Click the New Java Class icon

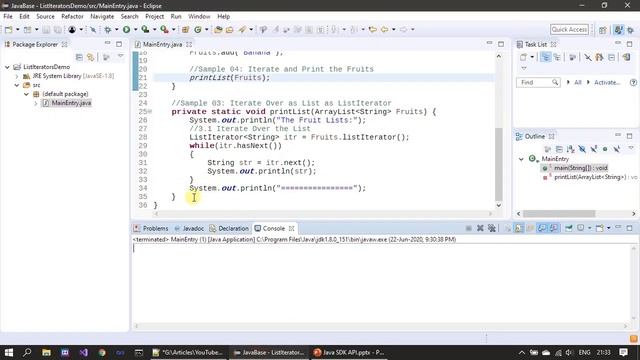click(x=198, y=29)
